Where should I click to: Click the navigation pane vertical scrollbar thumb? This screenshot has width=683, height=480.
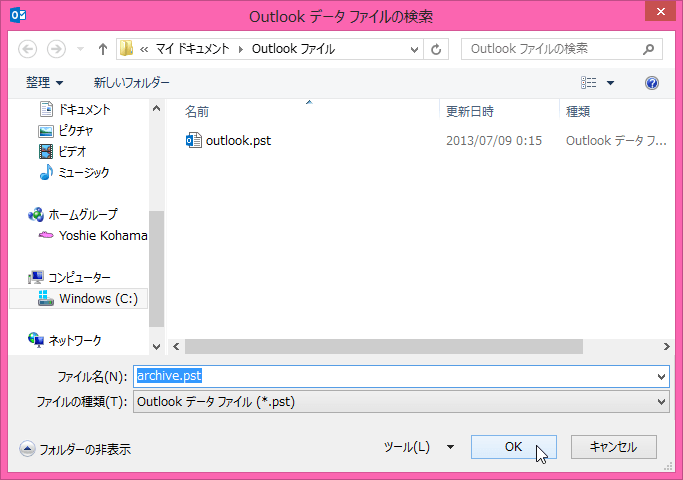[x=156, y=269]
